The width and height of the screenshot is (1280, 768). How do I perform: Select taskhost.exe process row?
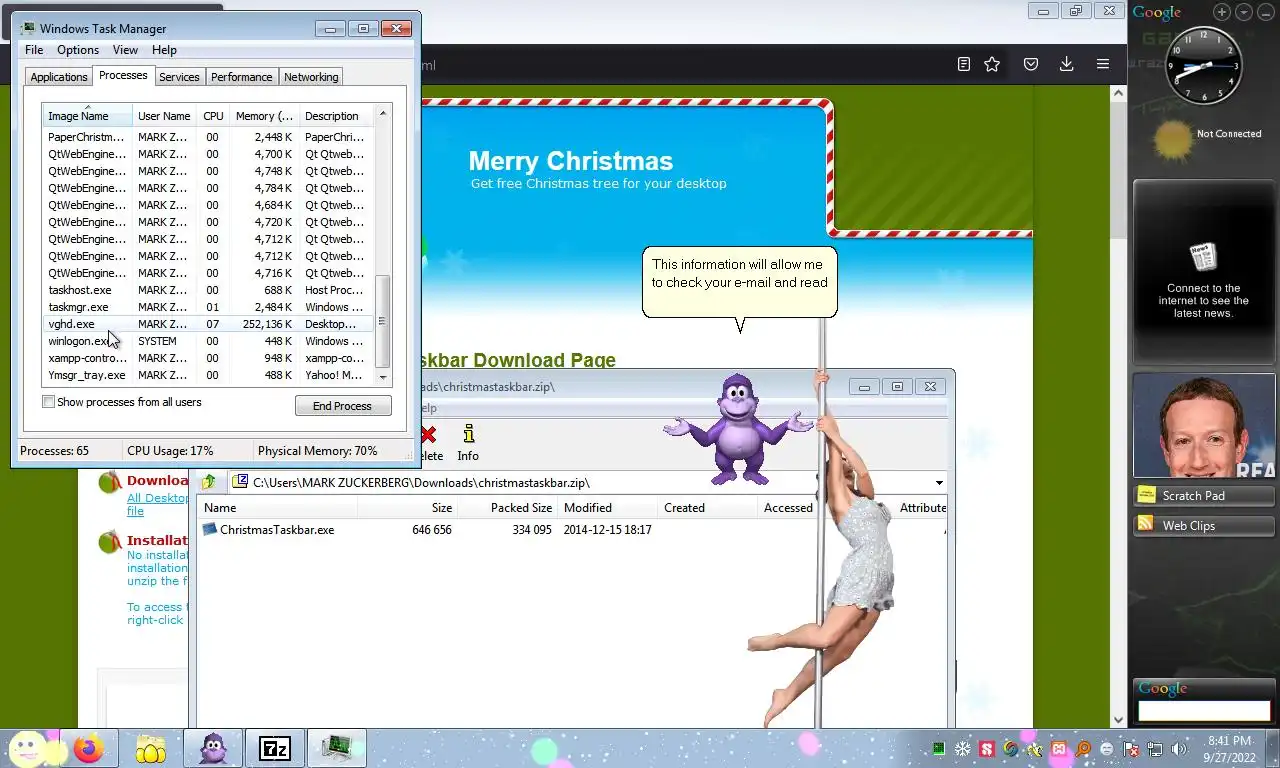click(x=208, y=290)
